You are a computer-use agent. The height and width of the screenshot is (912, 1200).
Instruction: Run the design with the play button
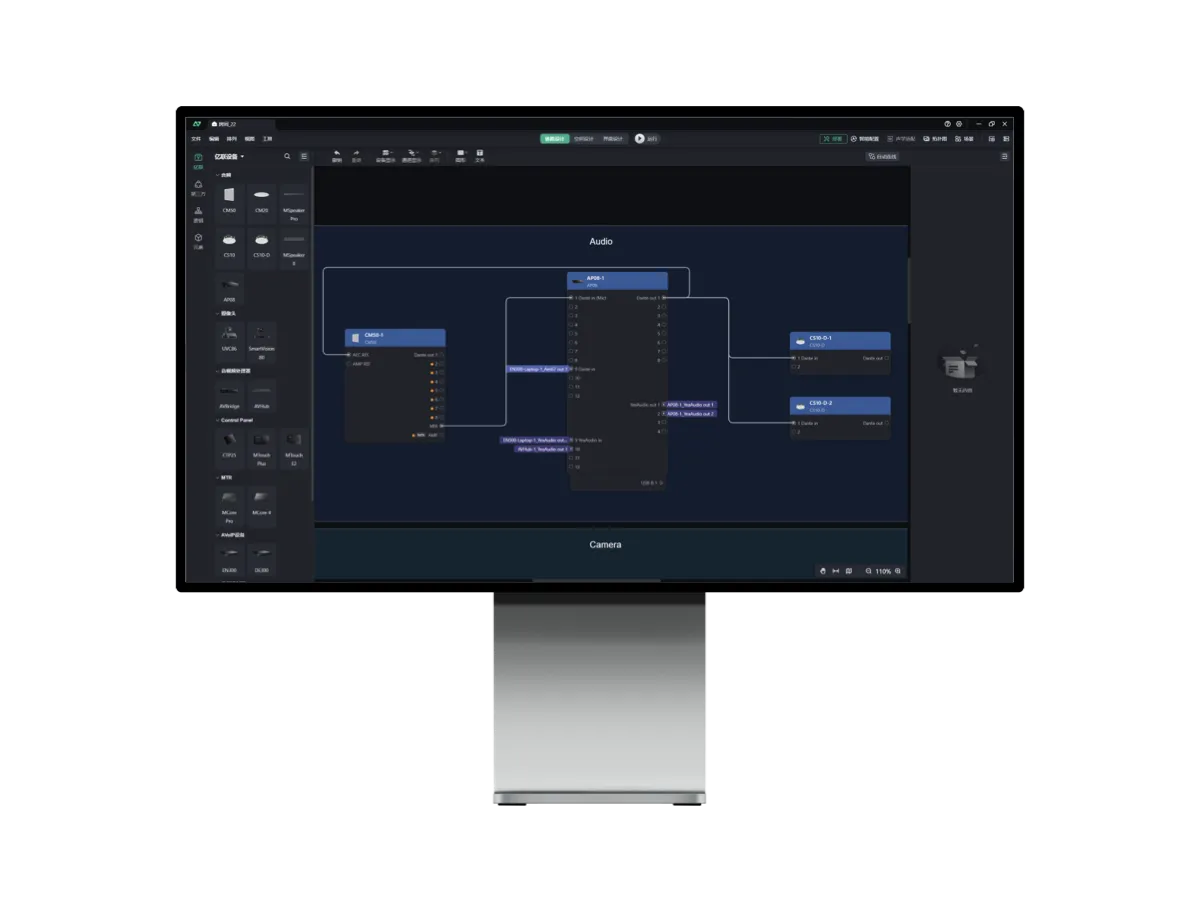[640, 139]
